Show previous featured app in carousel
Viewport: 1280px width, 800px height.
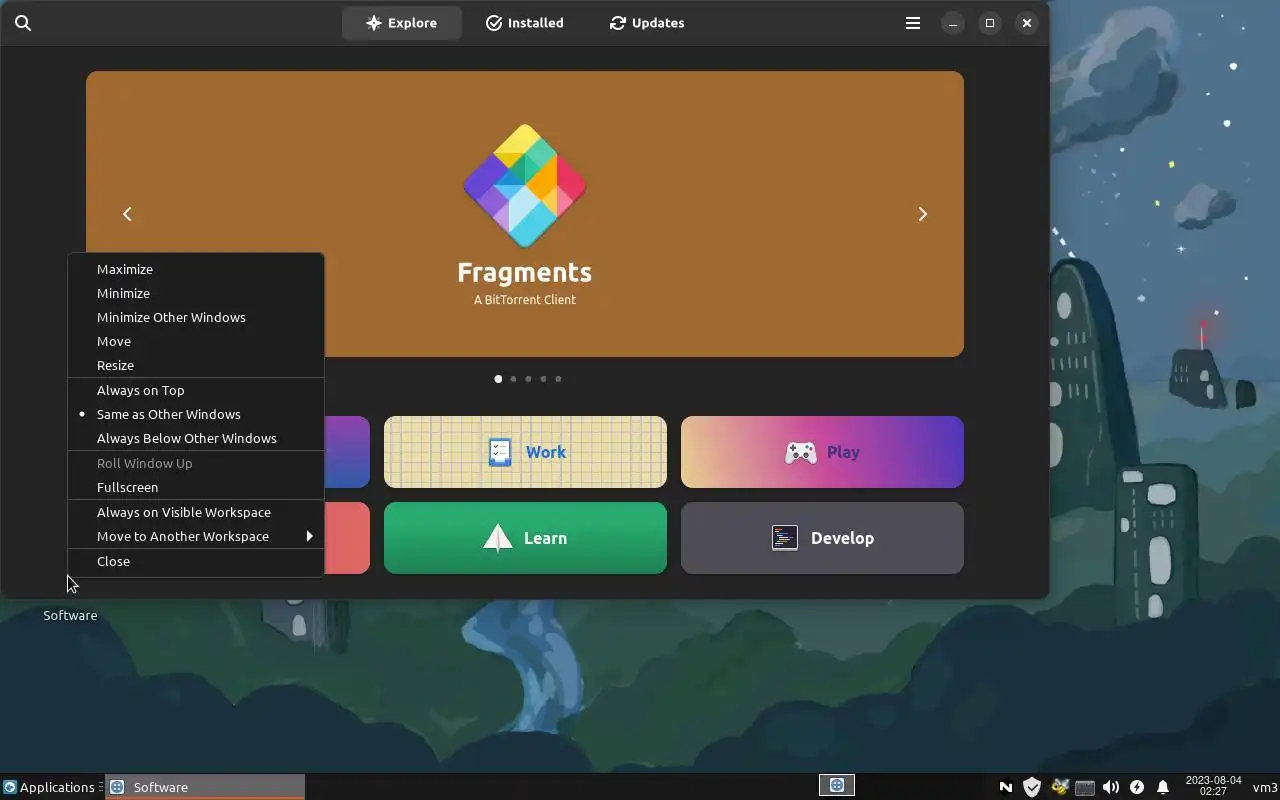pos(127,214)
